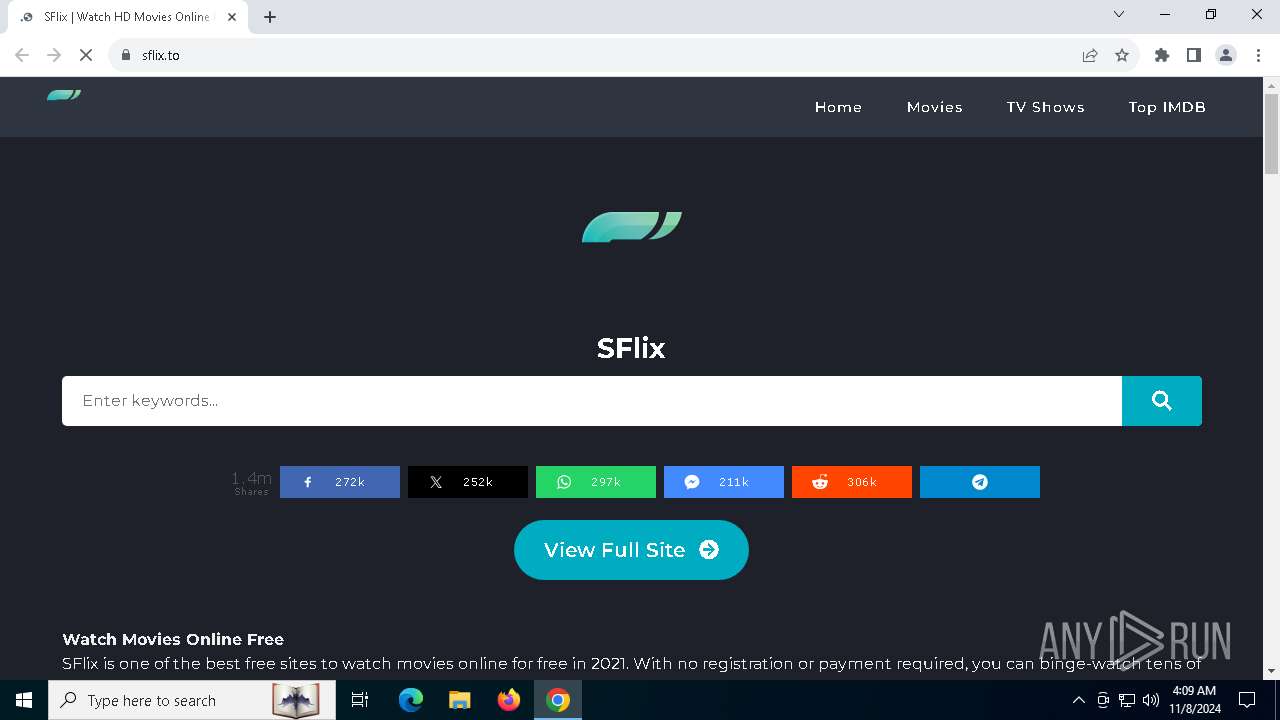Click View Full Site button
The height and width of the screenshot is (720, 1280).
pos(631,550)
